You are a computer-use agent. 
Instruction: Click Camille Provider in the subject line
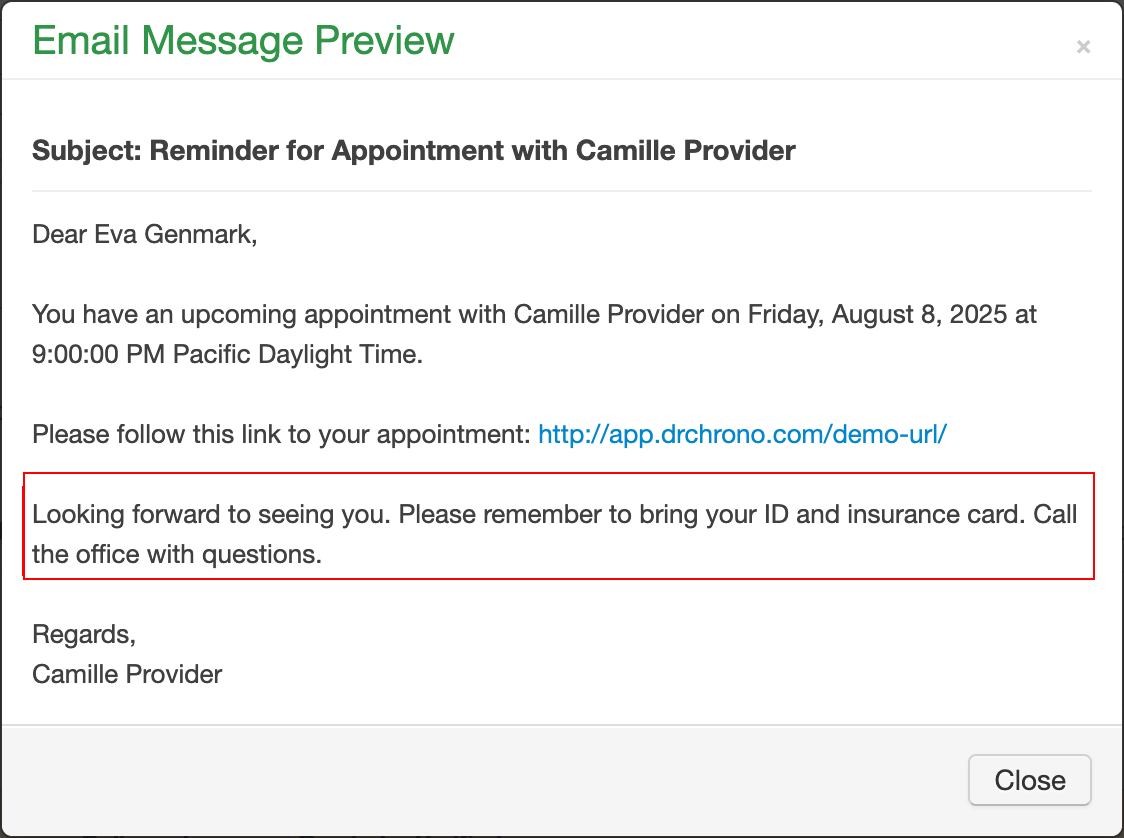point(685,151)
